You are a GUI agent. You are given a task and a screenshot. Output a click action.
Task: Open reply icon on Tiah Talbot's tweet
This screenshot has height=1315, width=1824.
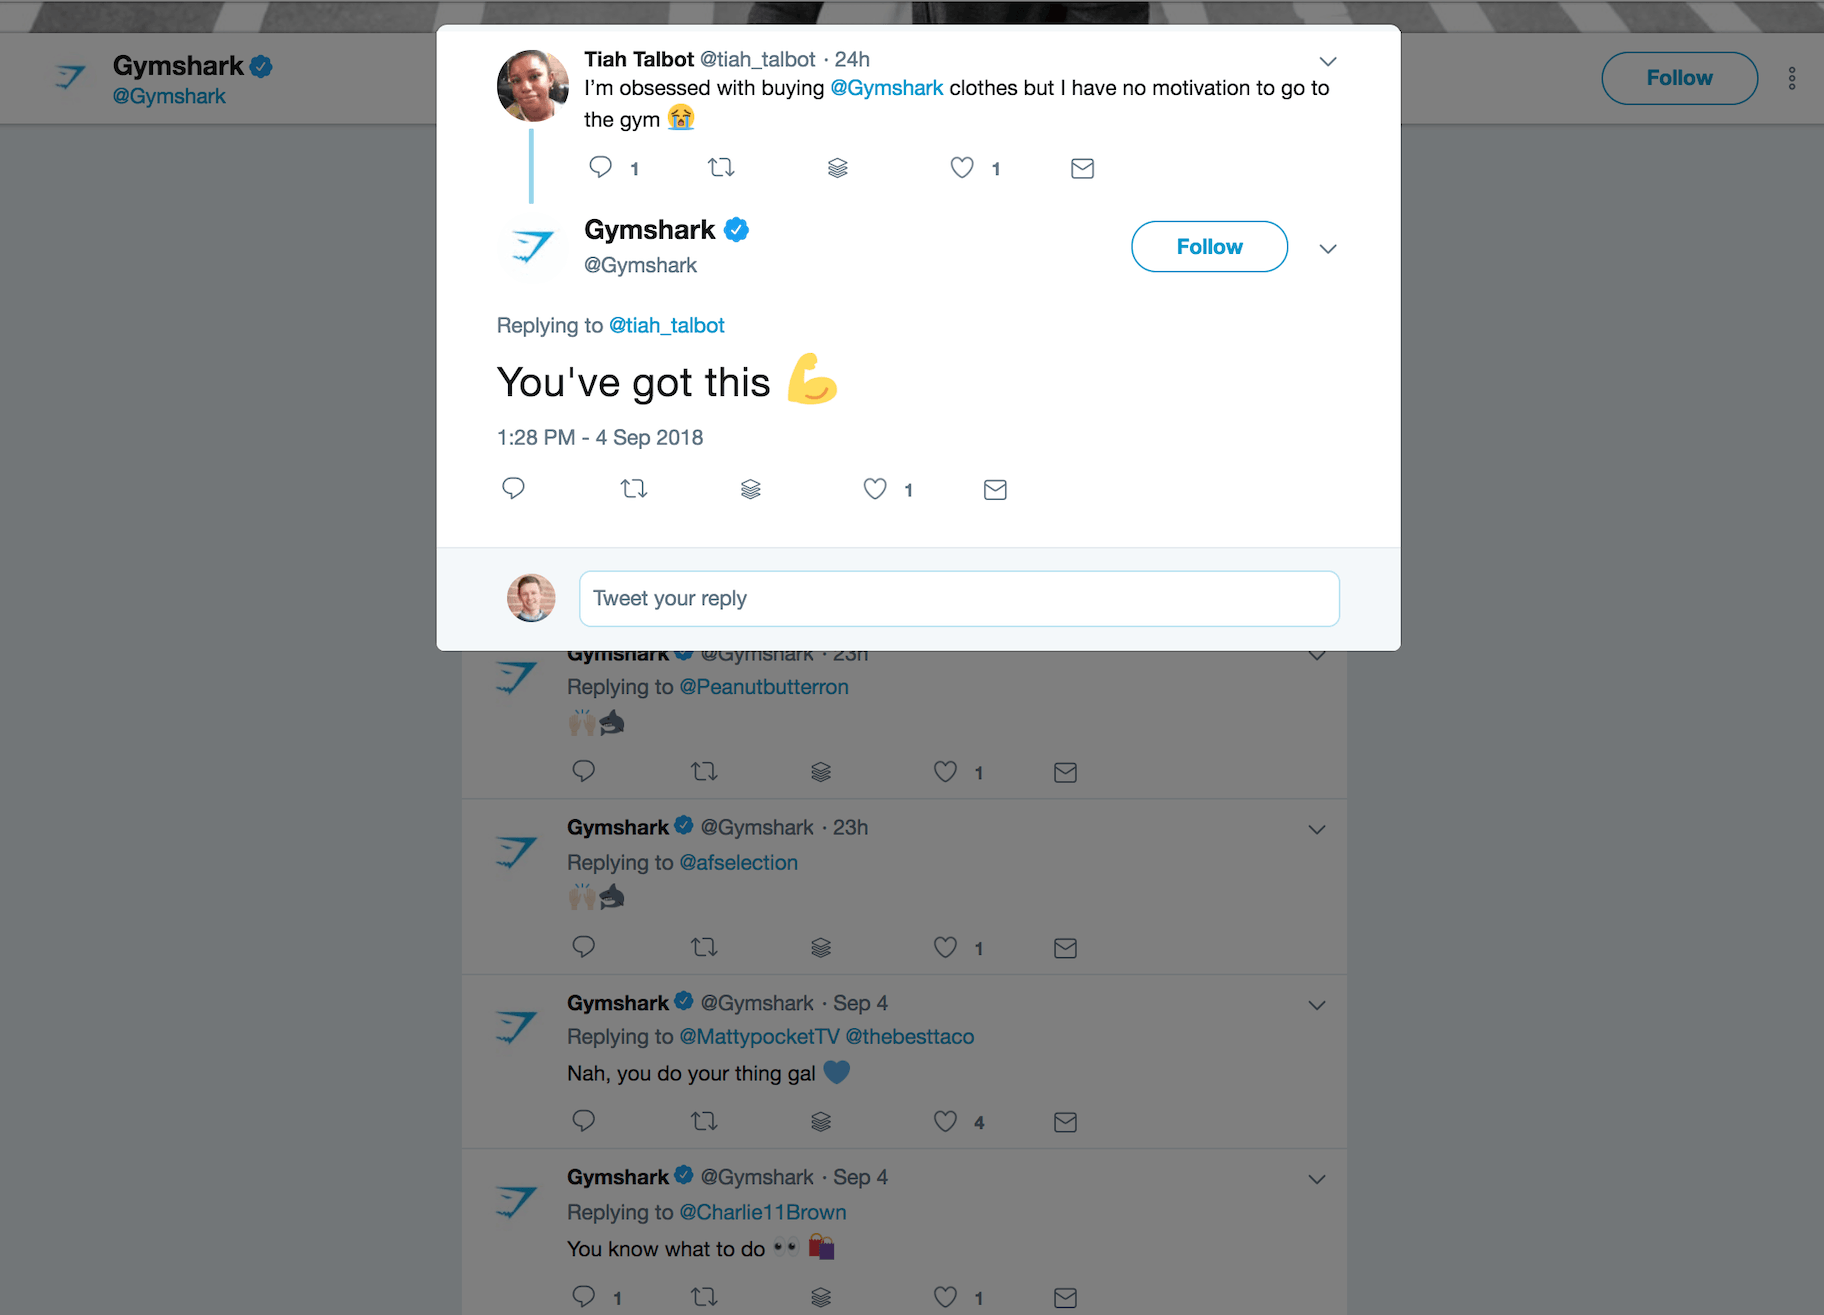click(x=599, y=167)
